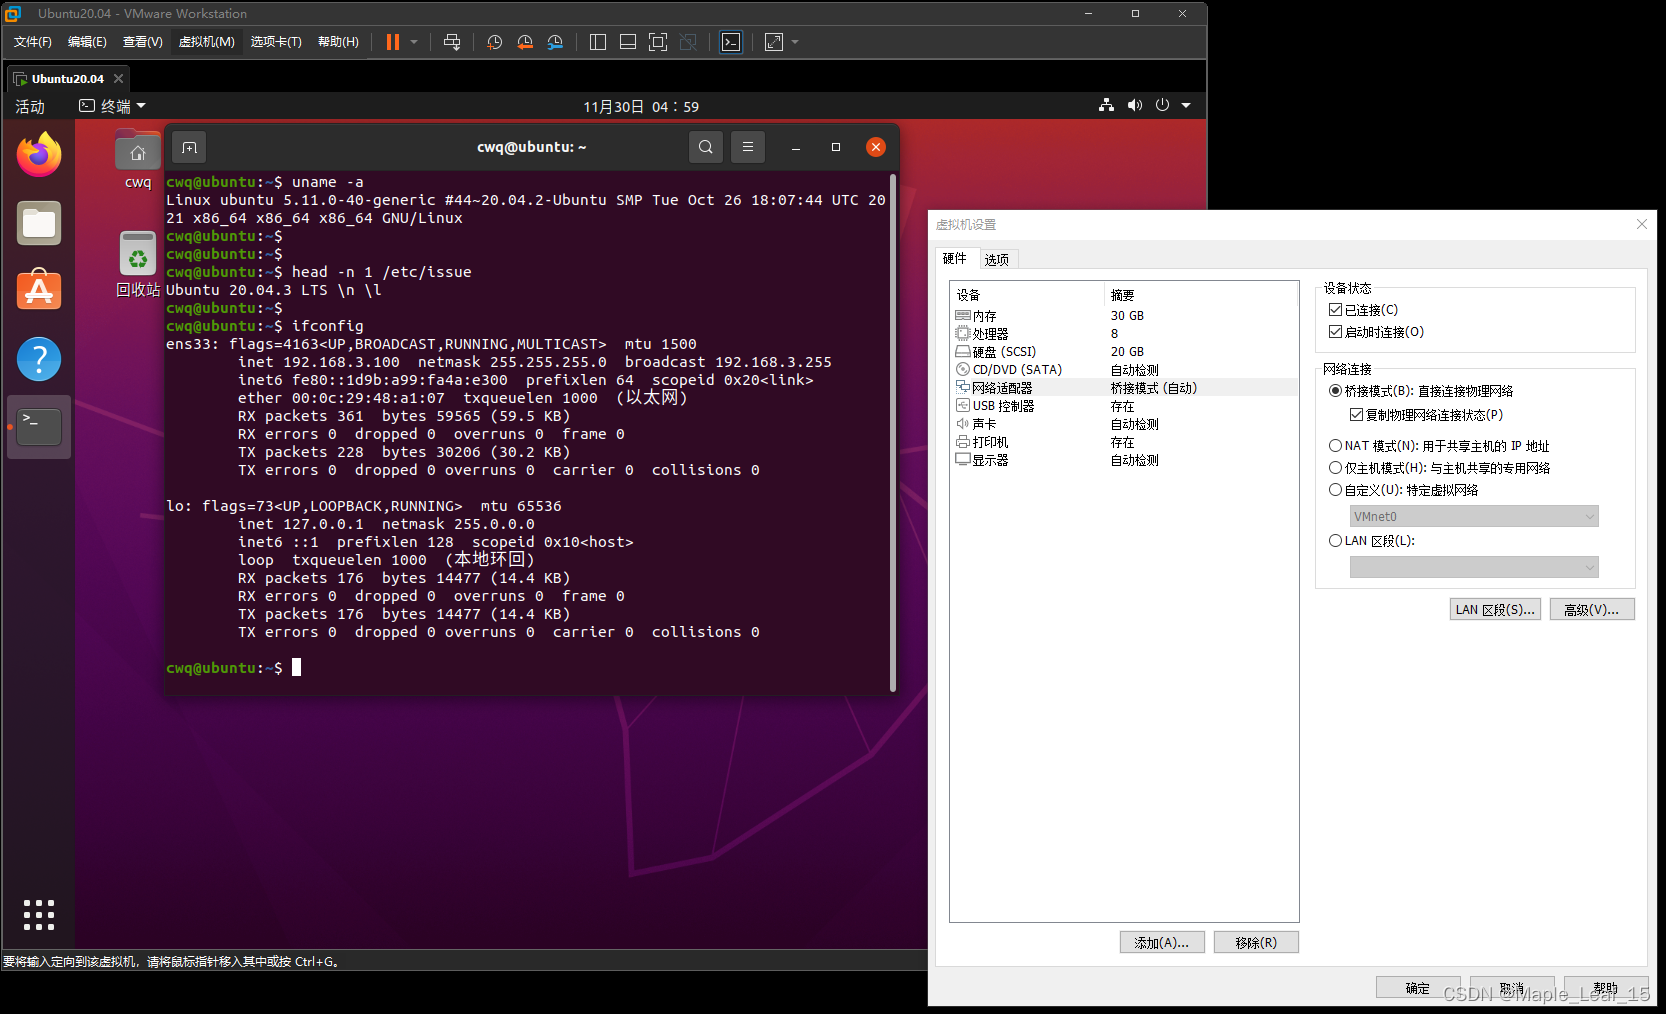Screen dimensions: 1666x1014
Task: Open the 编辑(E) menu
Action: pyautogui.click(x=87, y=42)
